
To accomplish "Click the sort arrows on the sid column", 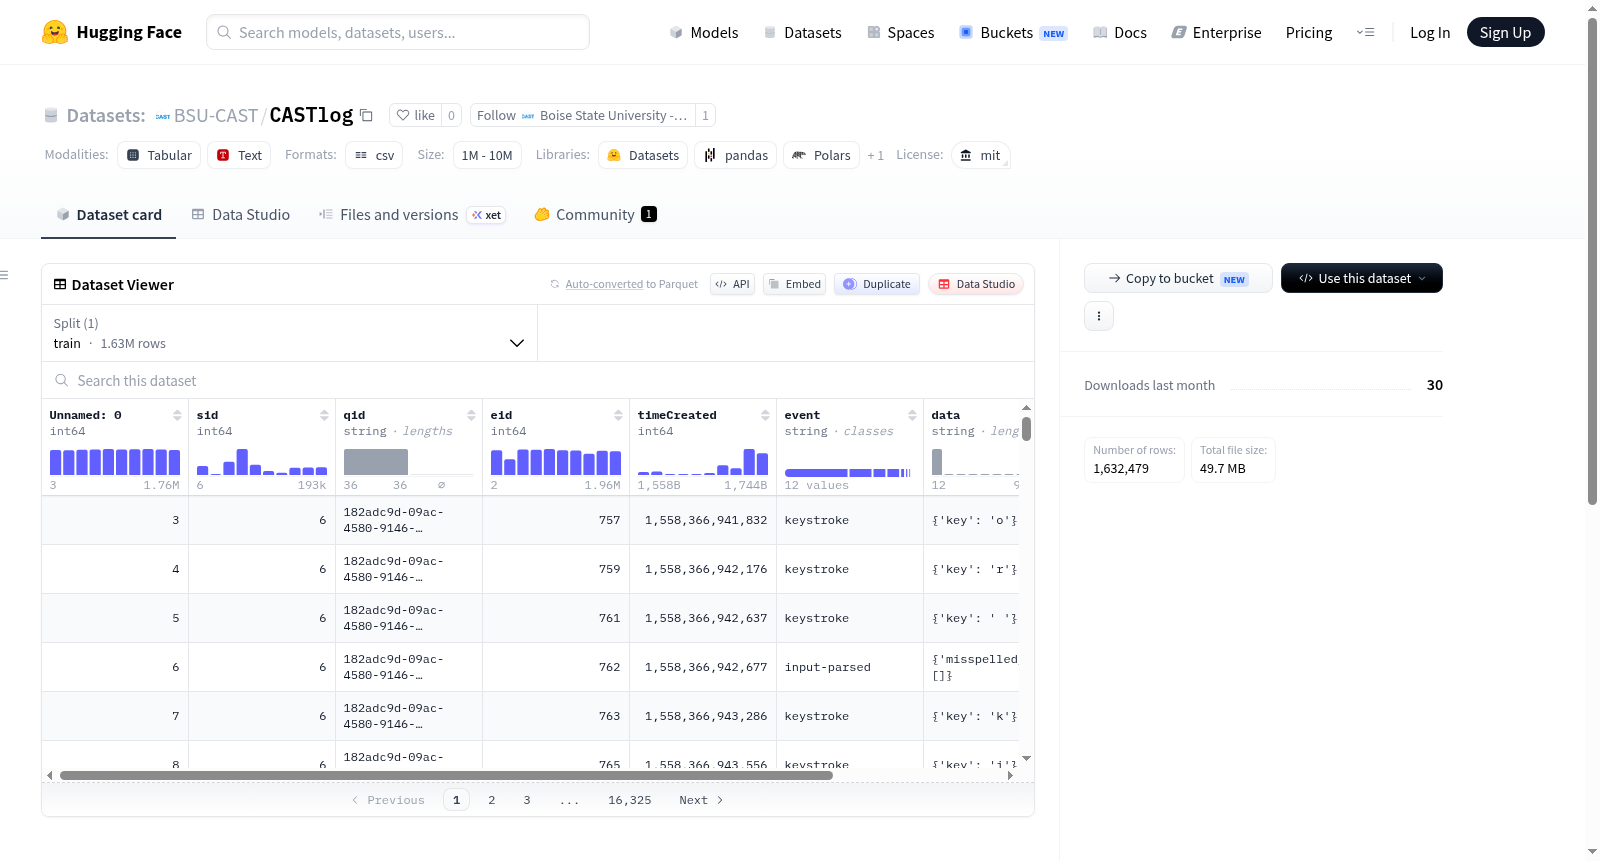I will point(324,415).
